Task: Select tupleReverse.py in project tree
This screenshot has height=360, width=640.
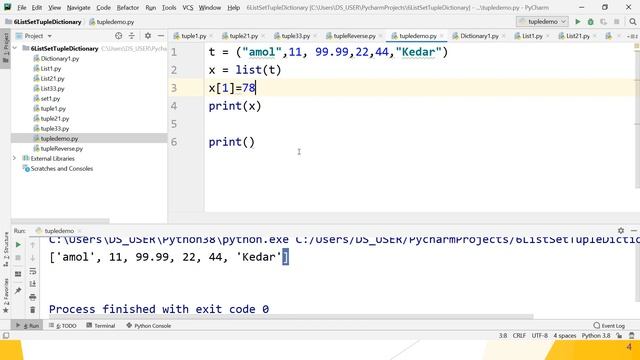Action: tap(62, 149)
